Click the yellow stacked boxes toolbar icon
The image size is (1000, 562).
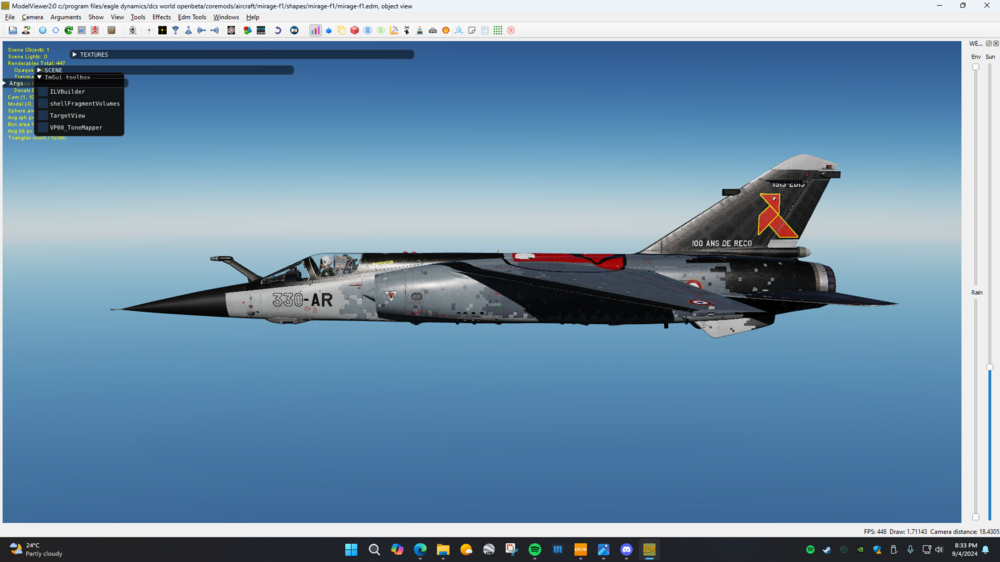341,30
